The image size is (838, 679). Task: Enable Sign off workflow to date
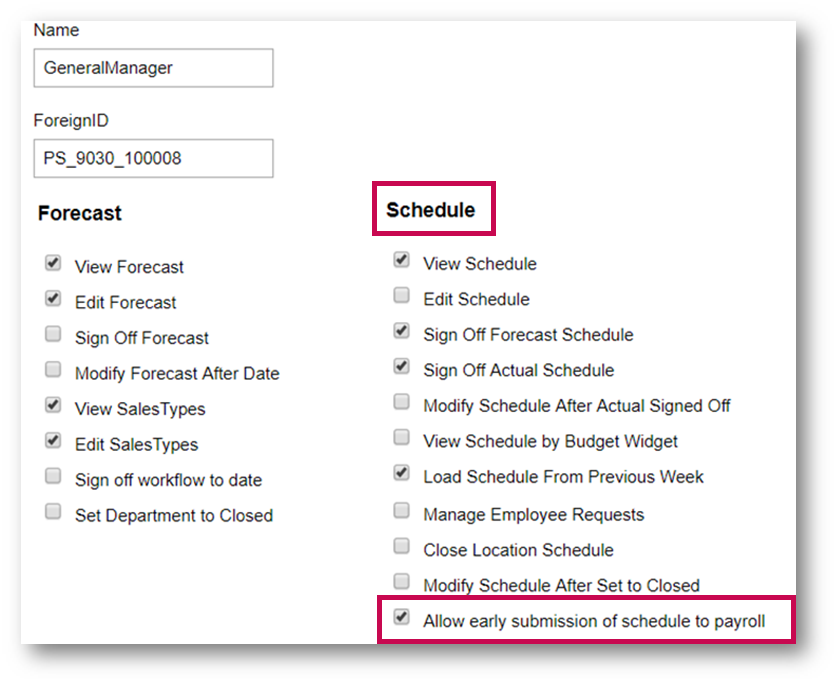tap(53, 478)
